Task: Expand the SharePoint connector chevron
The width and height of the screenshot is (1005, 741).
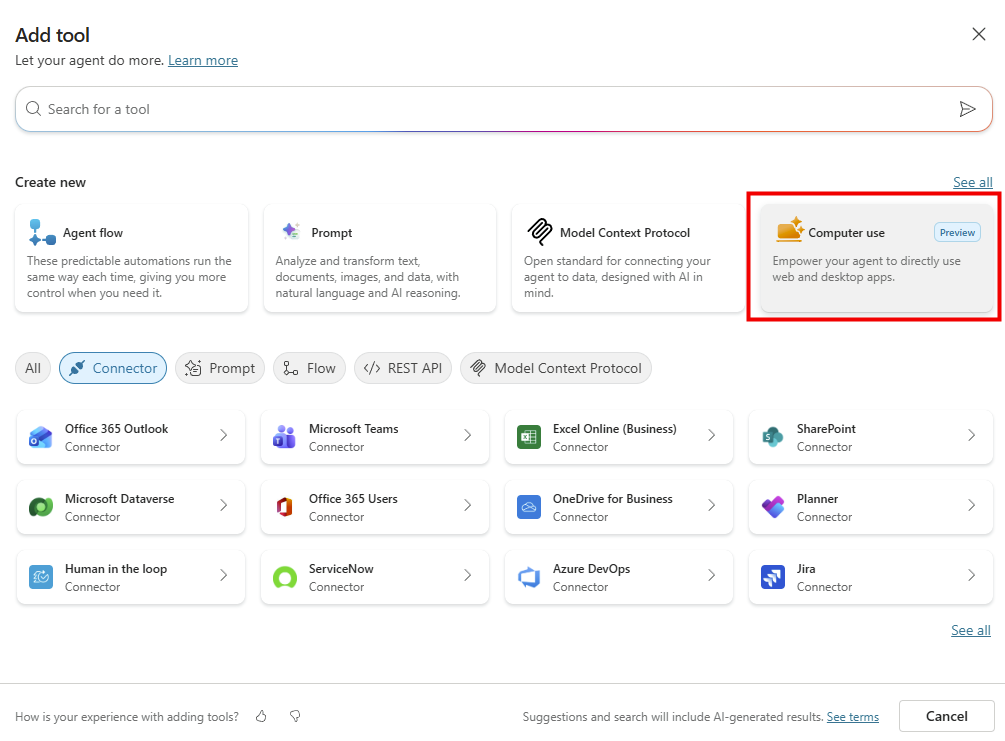Action: click(971, 436)
